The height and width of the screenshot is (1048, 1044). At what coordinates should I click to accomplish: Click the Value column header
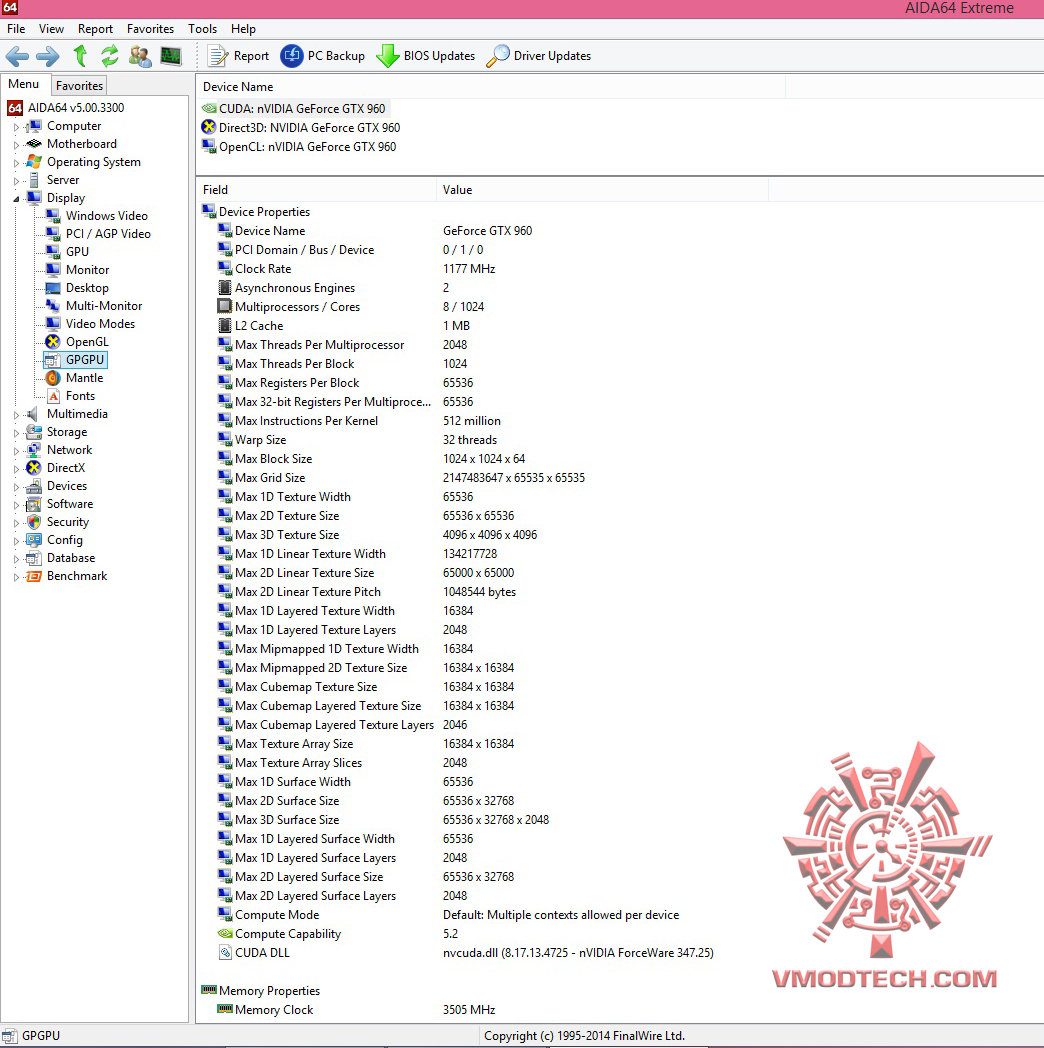[x=602, y=190]
